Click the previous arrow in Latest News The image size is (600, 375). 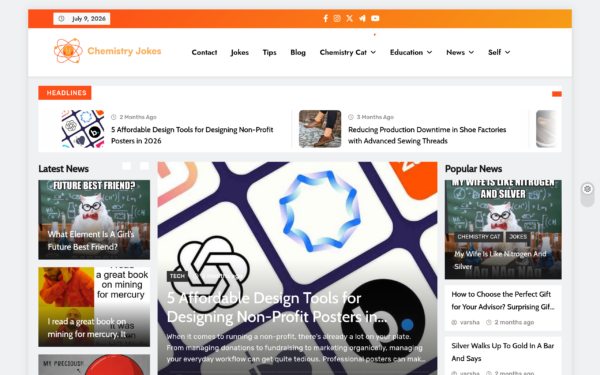pyautogui.click(x=127, y=166)
